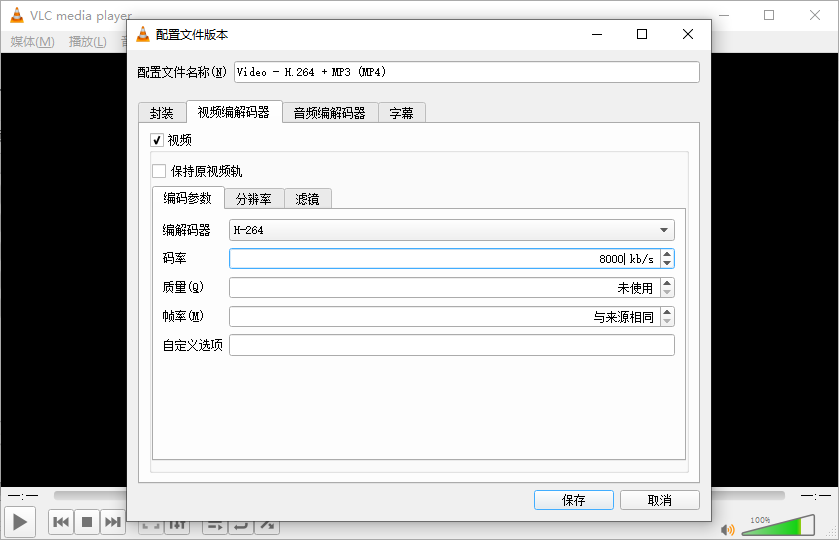Decrease 帧率 with the down arrow

pyautogui.click(x=667, y=321)
